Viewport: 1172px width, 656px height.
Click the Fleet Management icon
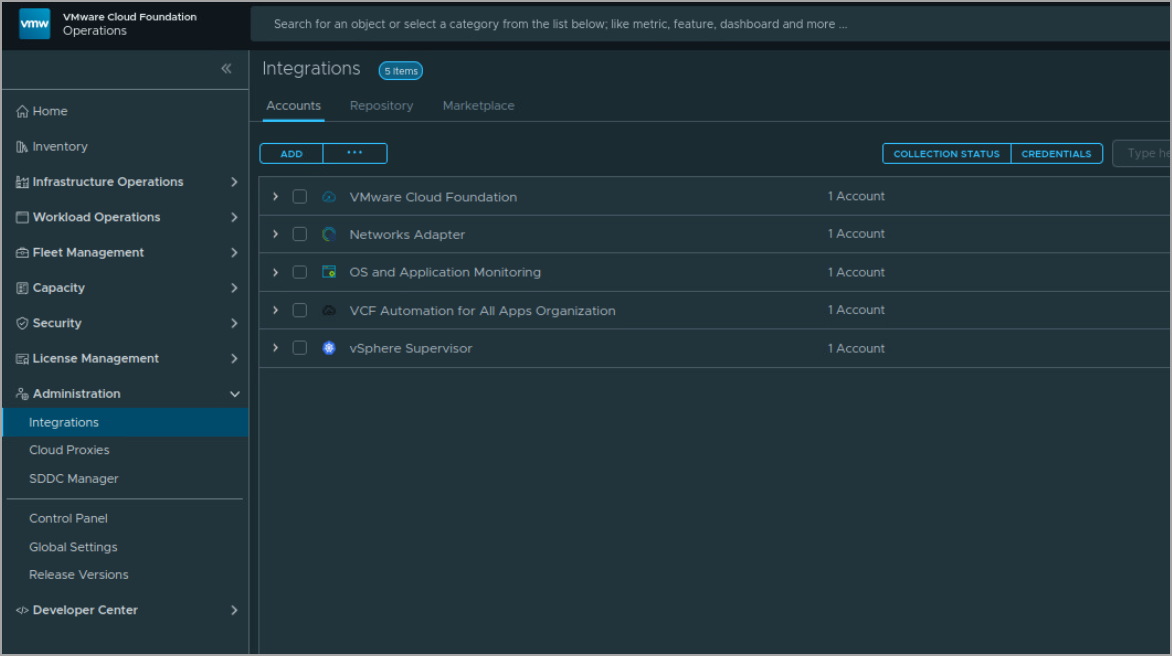[22, 253]
